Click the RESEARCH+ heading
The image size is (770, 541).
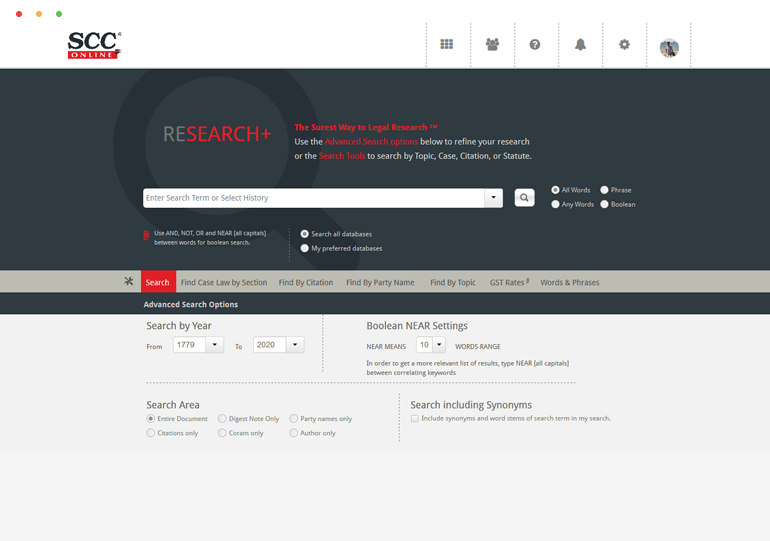[217, 134]
